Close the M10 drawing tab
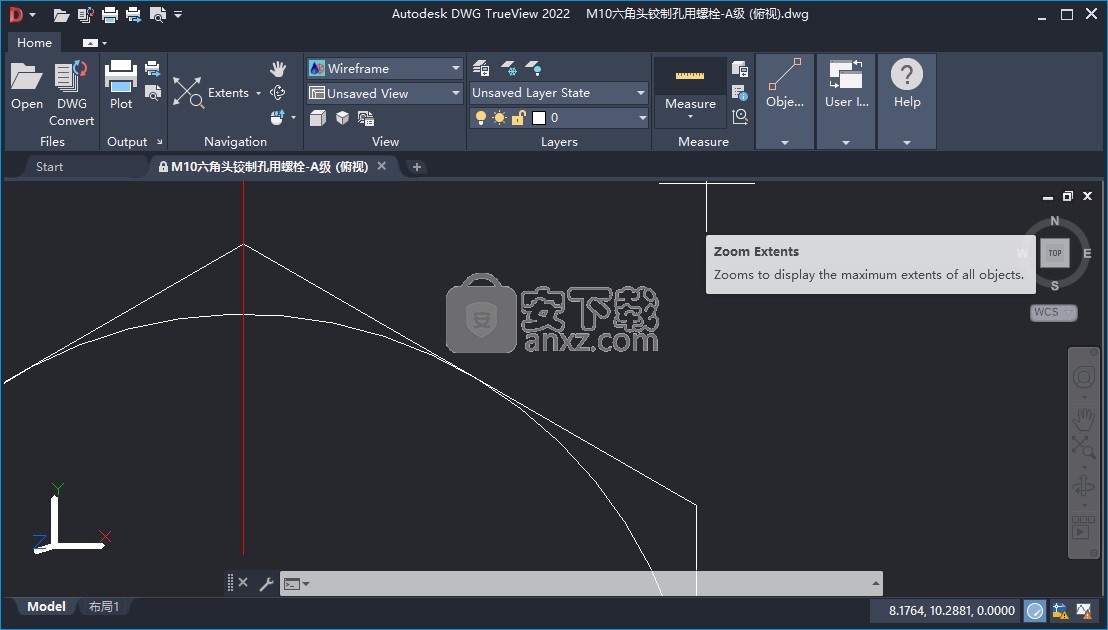Screen dimensions: 1108x630 click(382, 166)
